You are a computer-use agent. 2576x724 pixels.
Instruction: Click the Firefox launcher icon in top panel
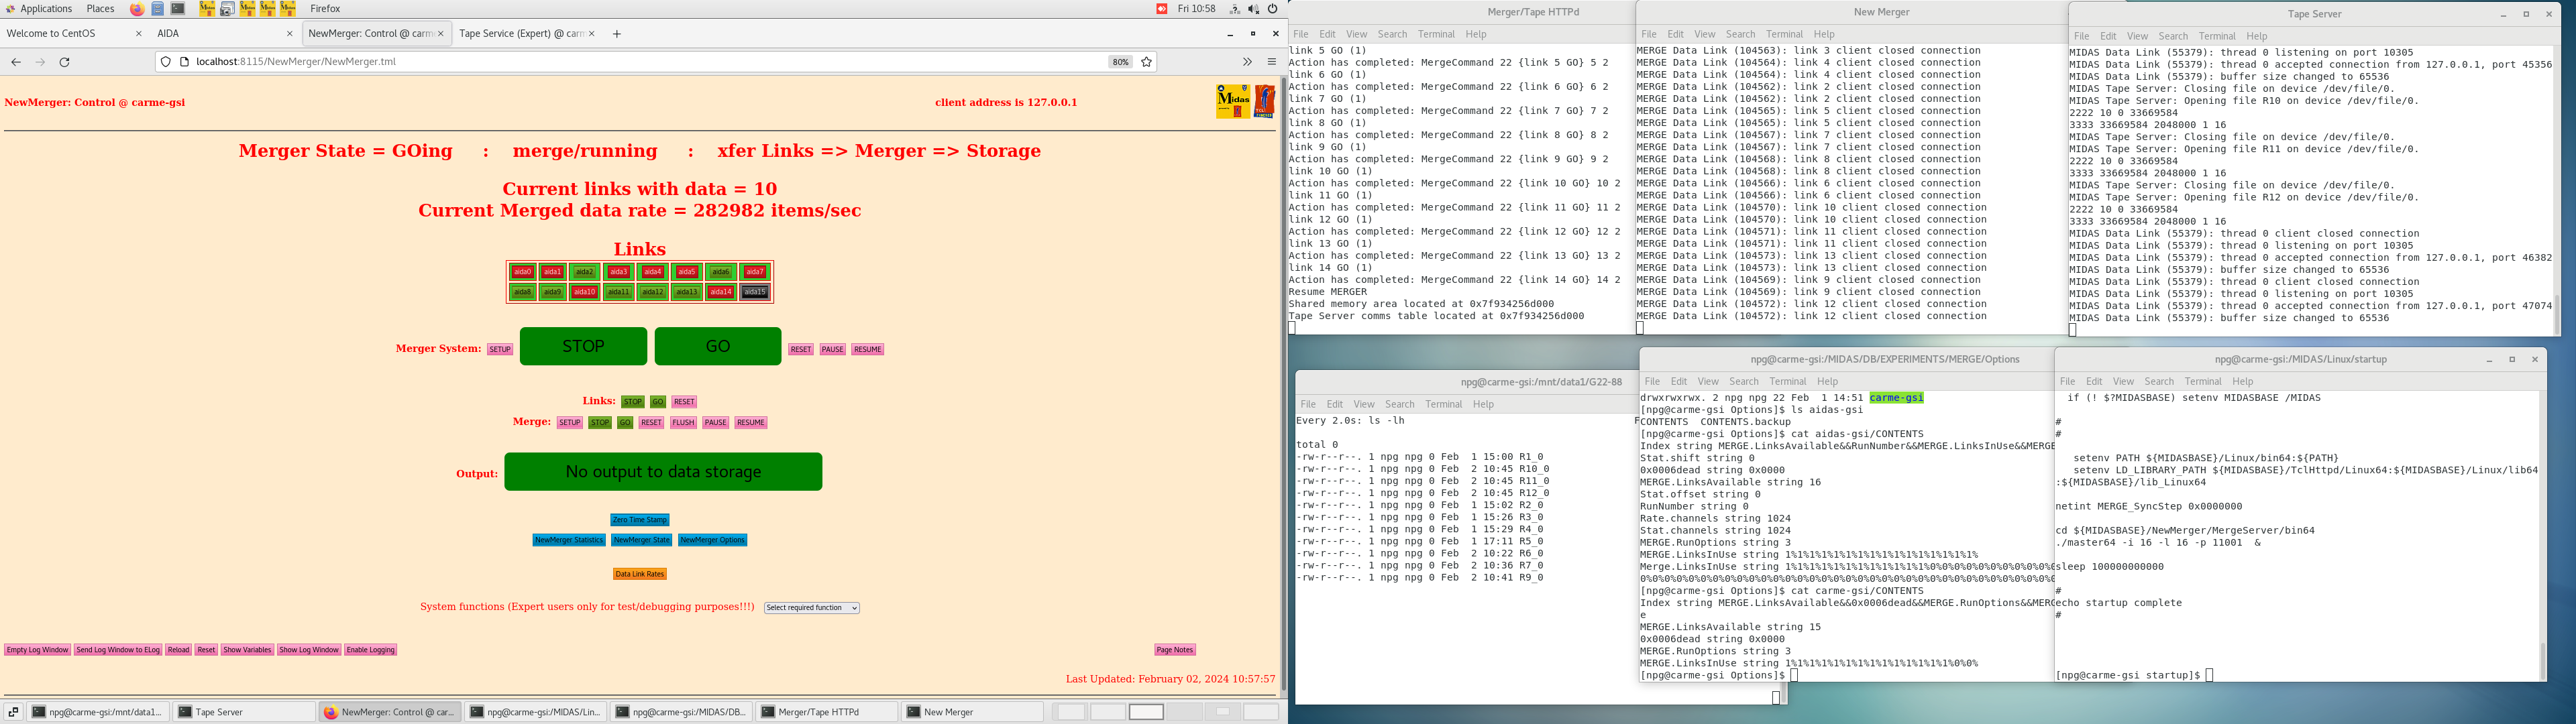[137, 9]
